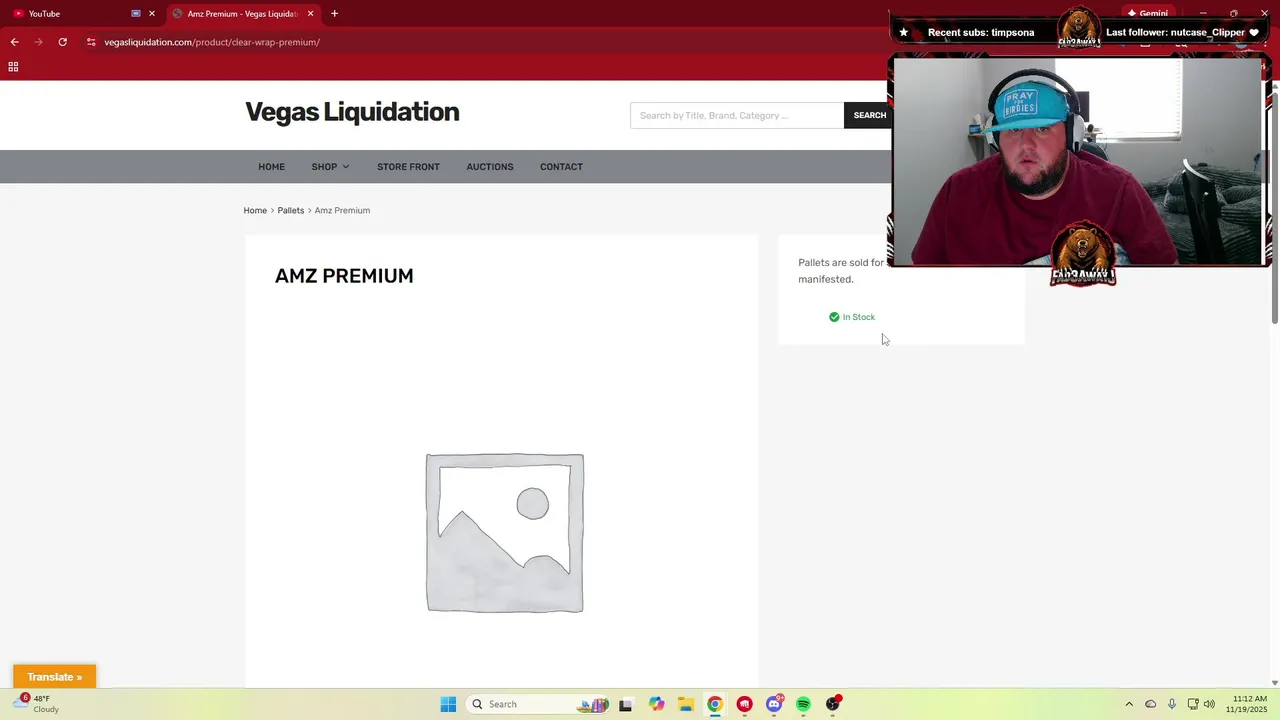Open Discord from the taskbar
1280x720 pixels.
point(774,704)
